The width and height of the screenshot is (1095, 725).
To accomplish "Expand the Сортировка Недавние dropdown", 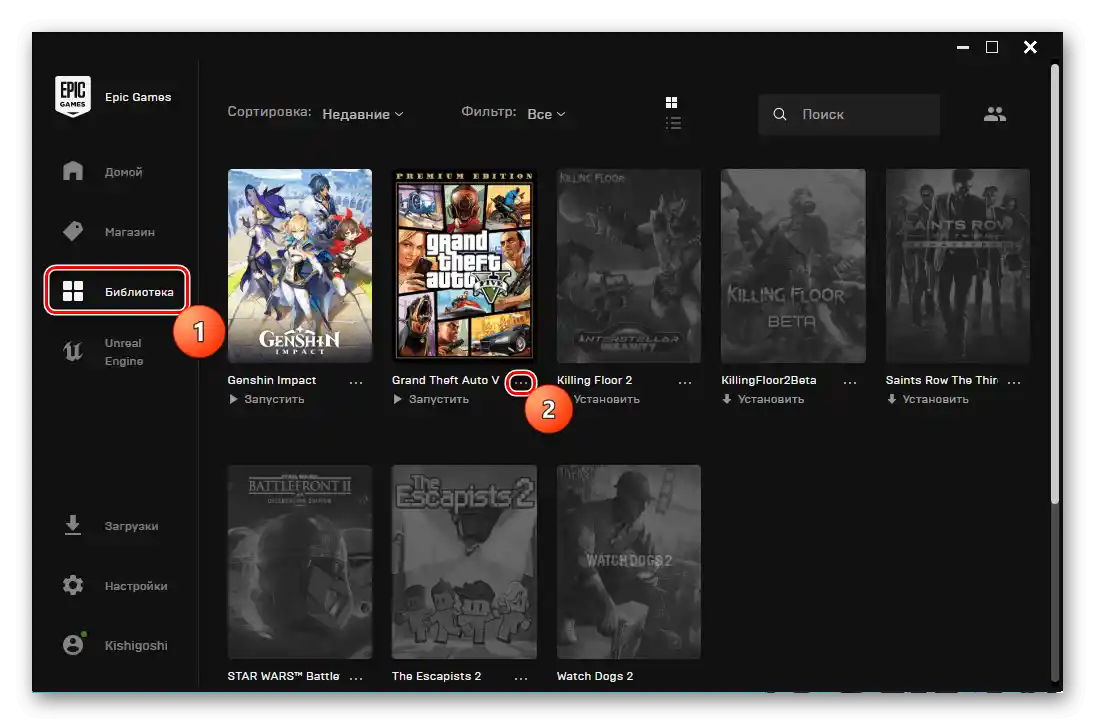I will tap(362, 114).
